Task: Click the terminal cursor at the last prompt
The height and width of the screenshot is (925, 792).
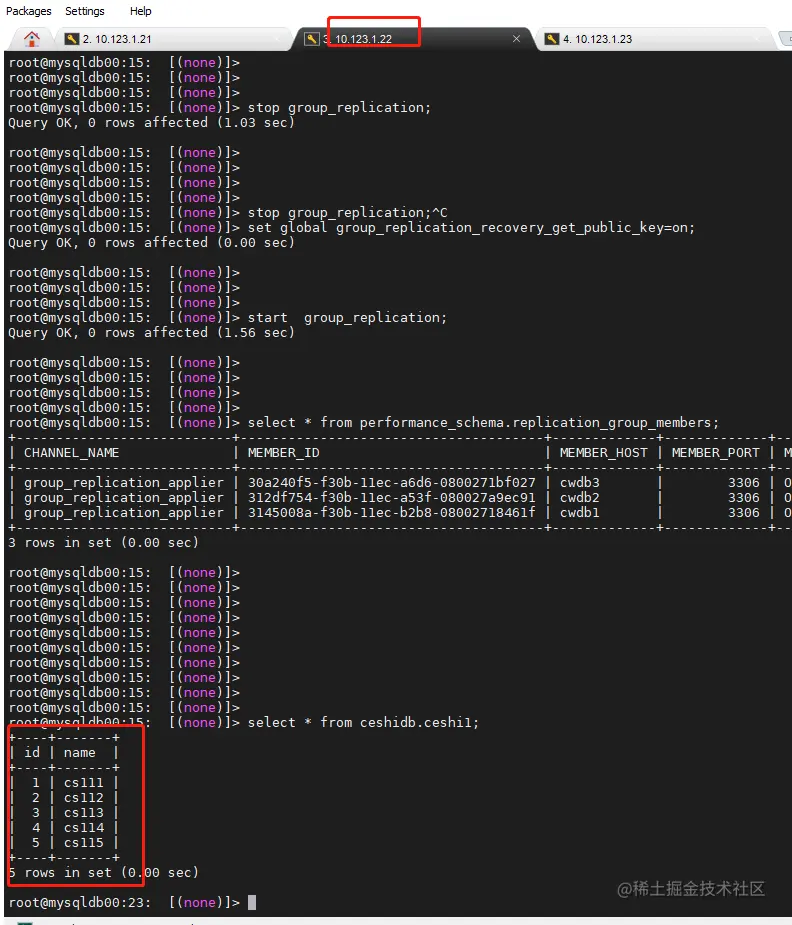Action: coord(252,902)
